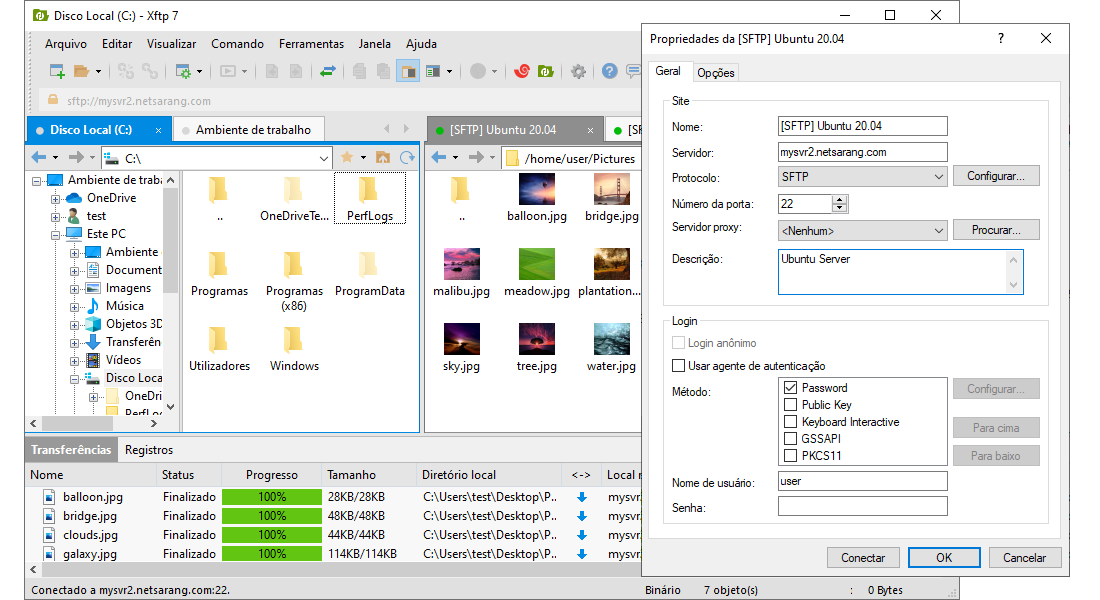This screenshot has width=1100, height=600.
Task: Click the New Session toolbar icon
Action: pyautogui.click(x=57, y=71)
